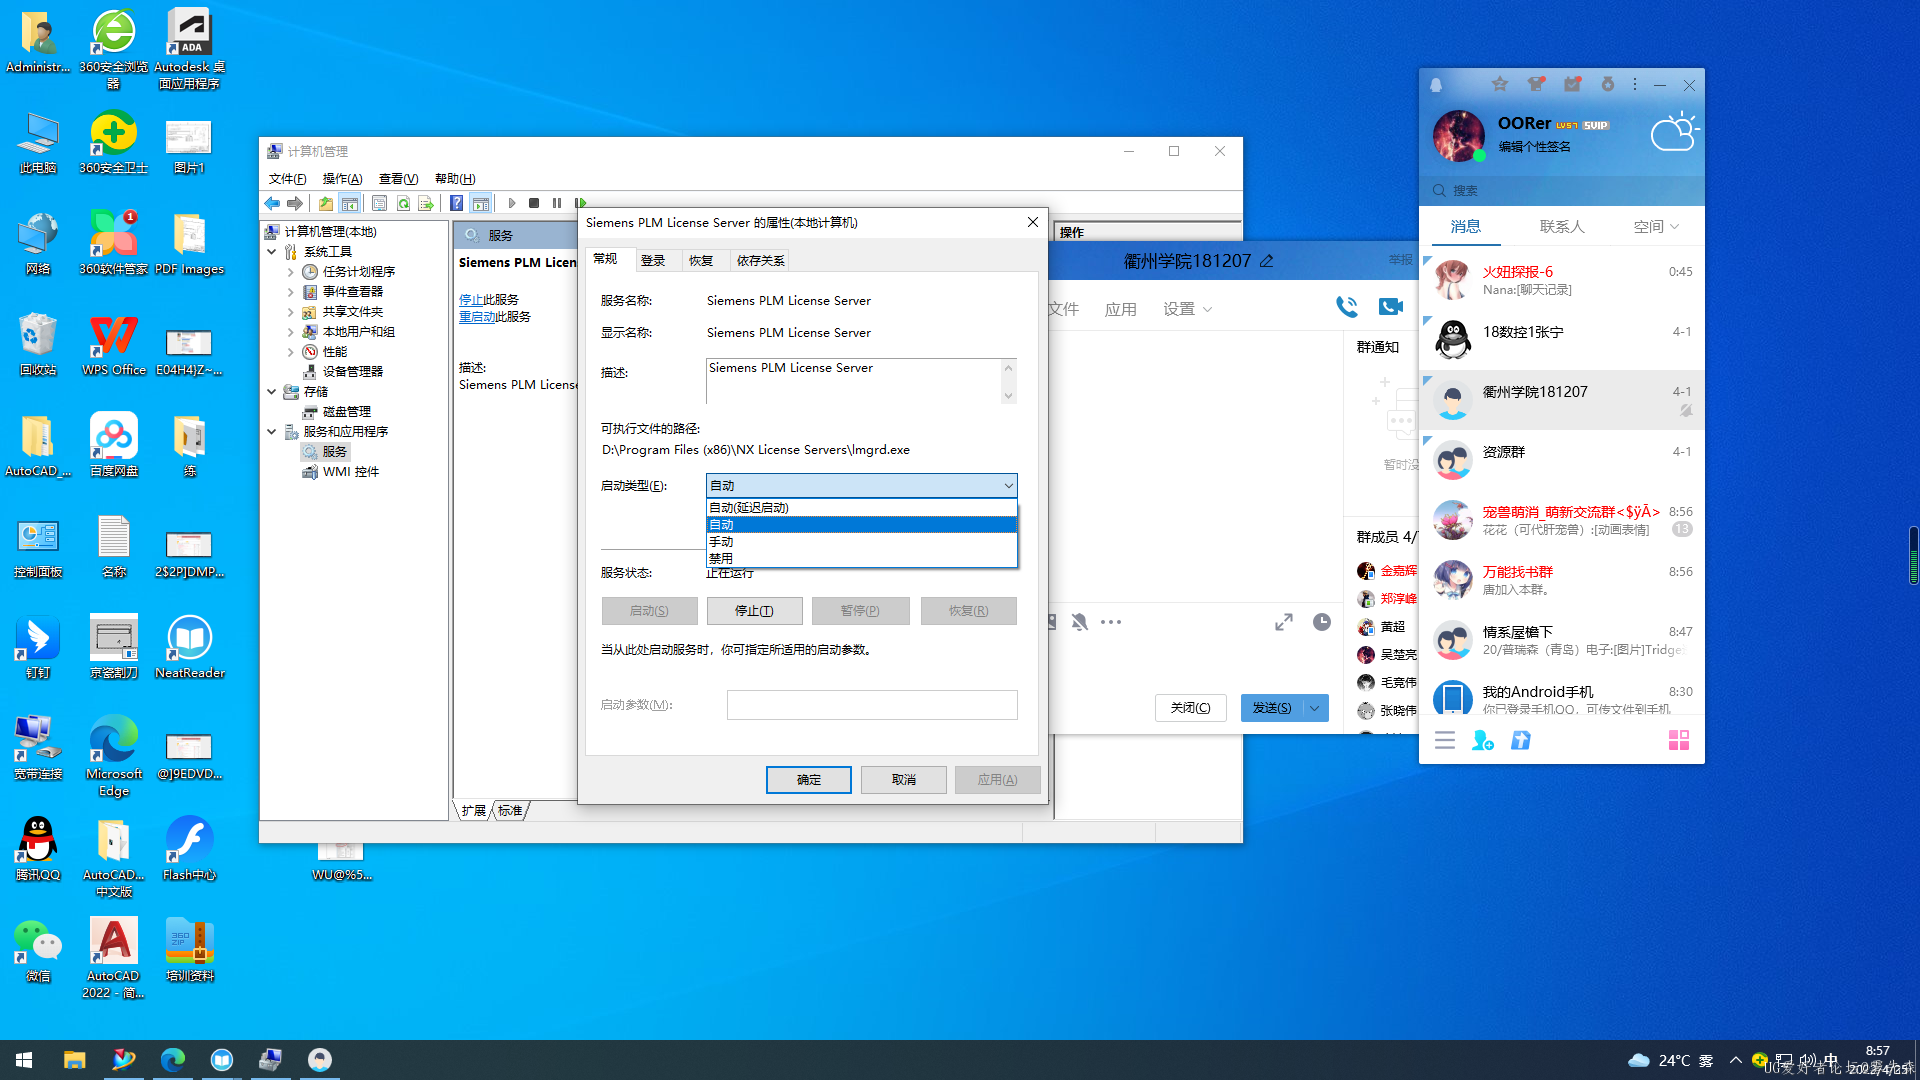
Task: Select 设备管理器 in the tree
Action: pos(352,371)
